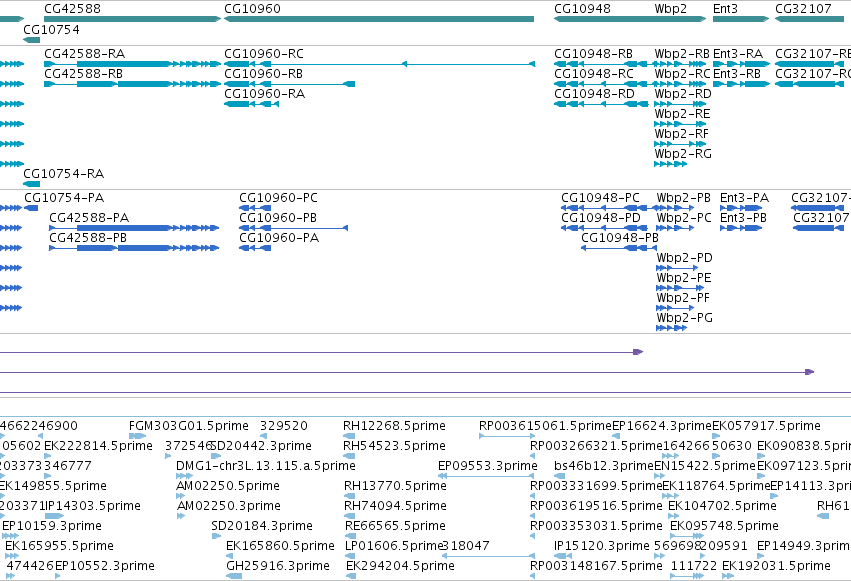The width and height of the screenshot is (851, 581).
Task: Select transcript CG10948-RC
Action: point(604,84)
